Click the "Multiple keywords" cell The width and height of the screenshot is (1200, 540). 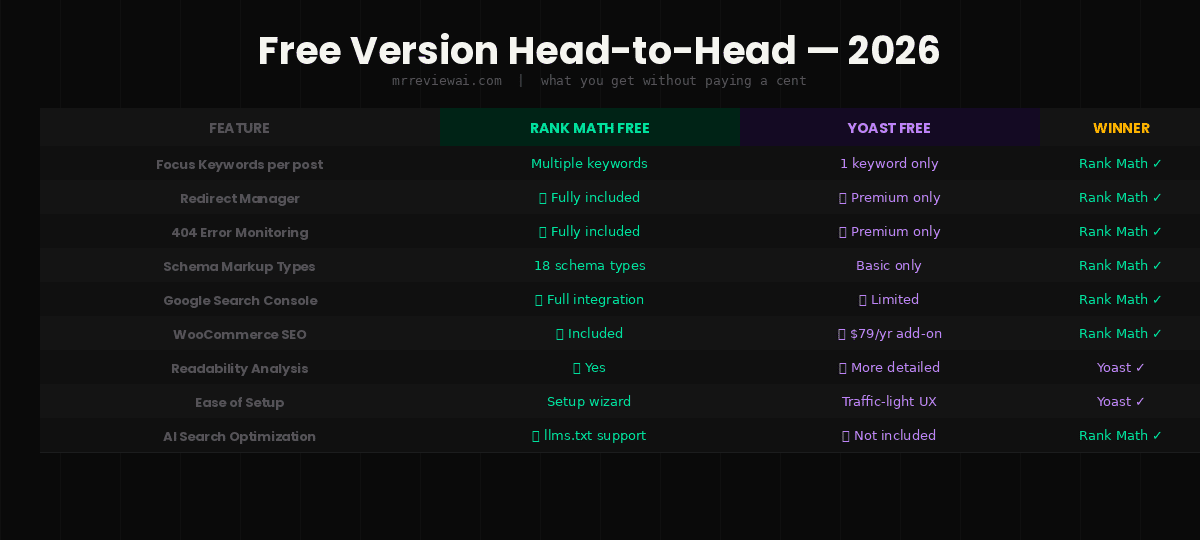[x=589, y=163]
